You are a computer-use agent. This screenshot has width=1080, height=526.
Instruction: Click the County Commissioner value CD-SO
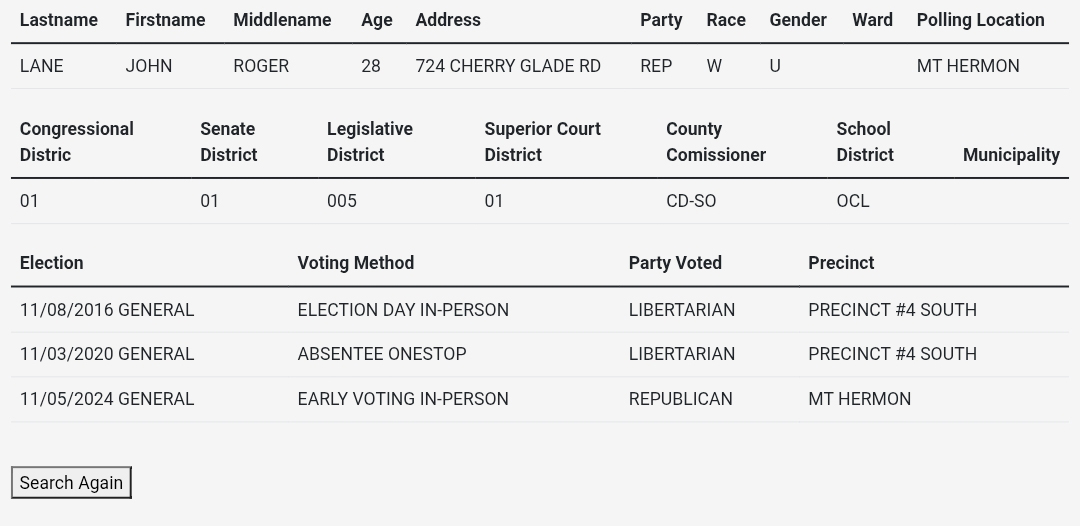(691, 201)
